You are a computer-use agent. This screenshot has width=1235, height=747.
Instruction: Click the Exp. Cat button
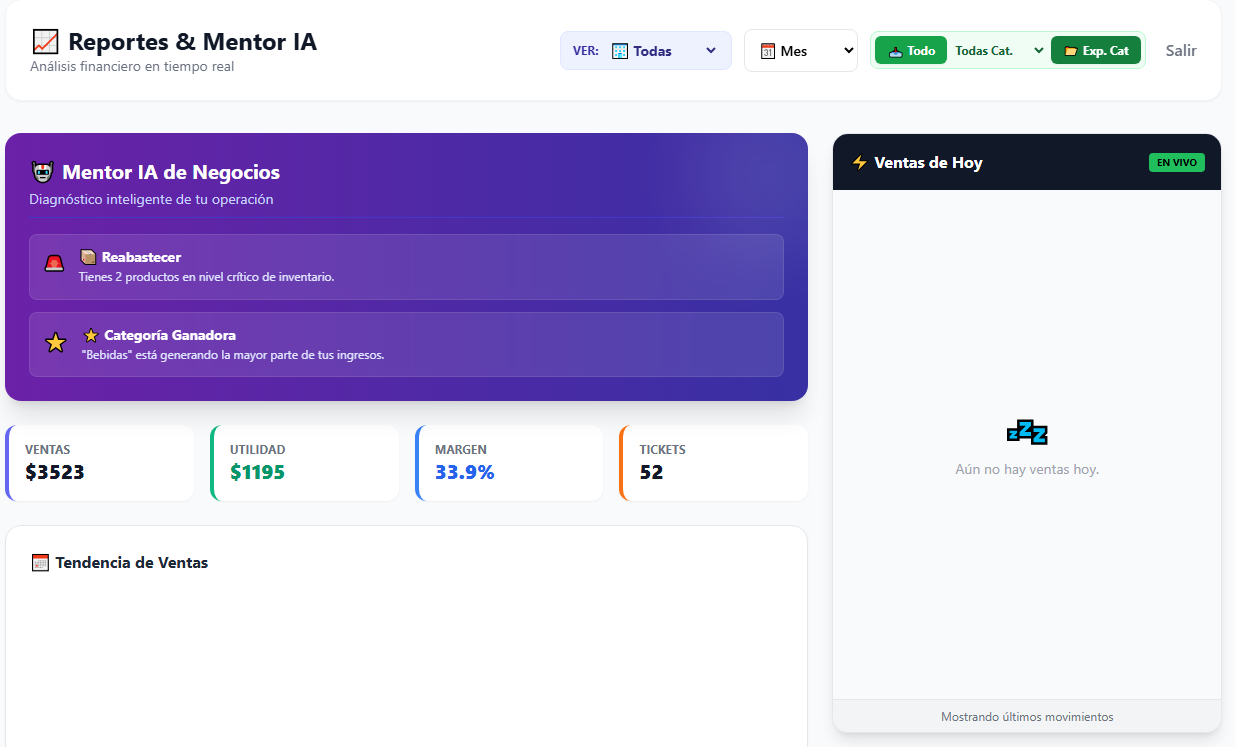pyautogui.click(x=1095, y=51)
